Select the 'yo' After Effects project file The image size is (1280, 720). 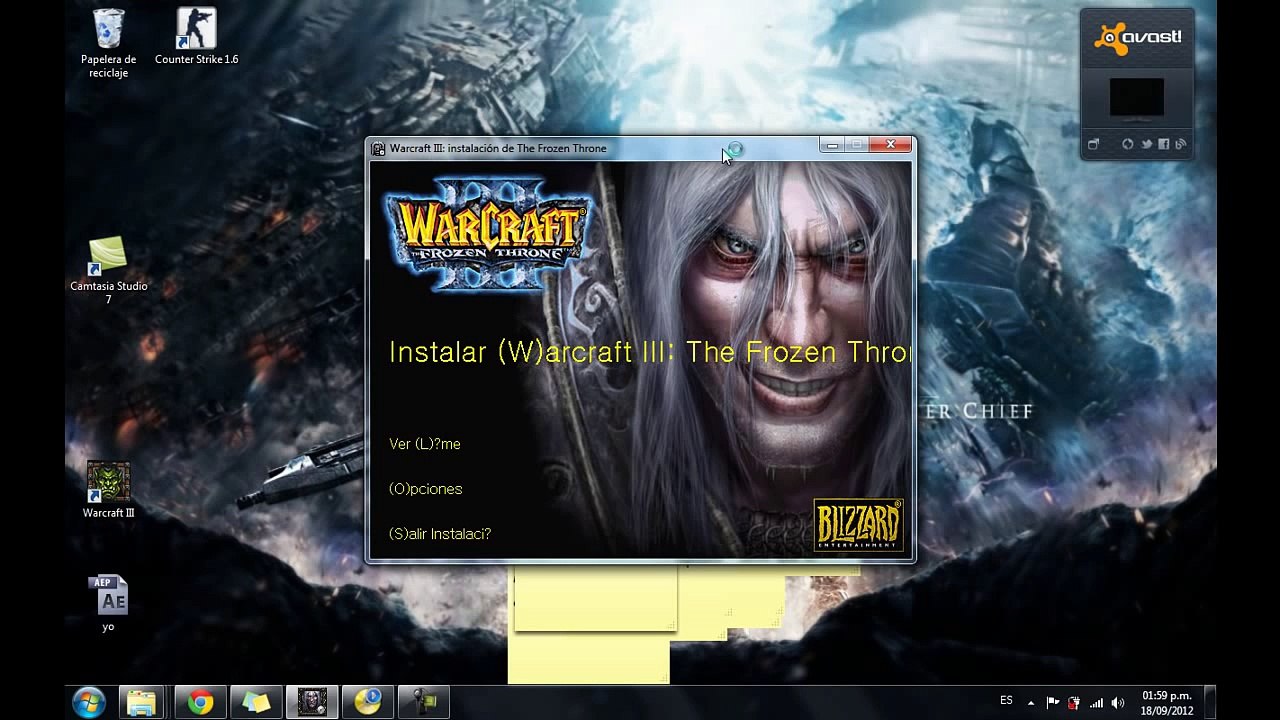(x=108, y=603)
